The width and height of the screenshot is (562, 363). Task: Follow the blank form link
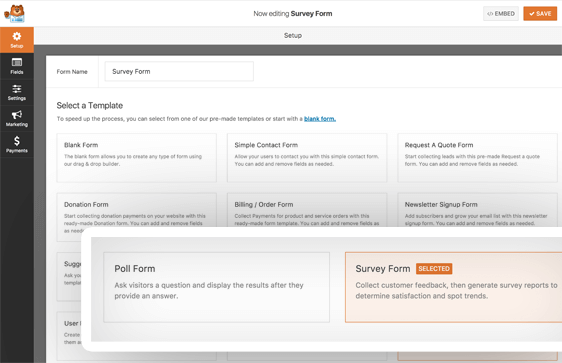pos(320,119)
